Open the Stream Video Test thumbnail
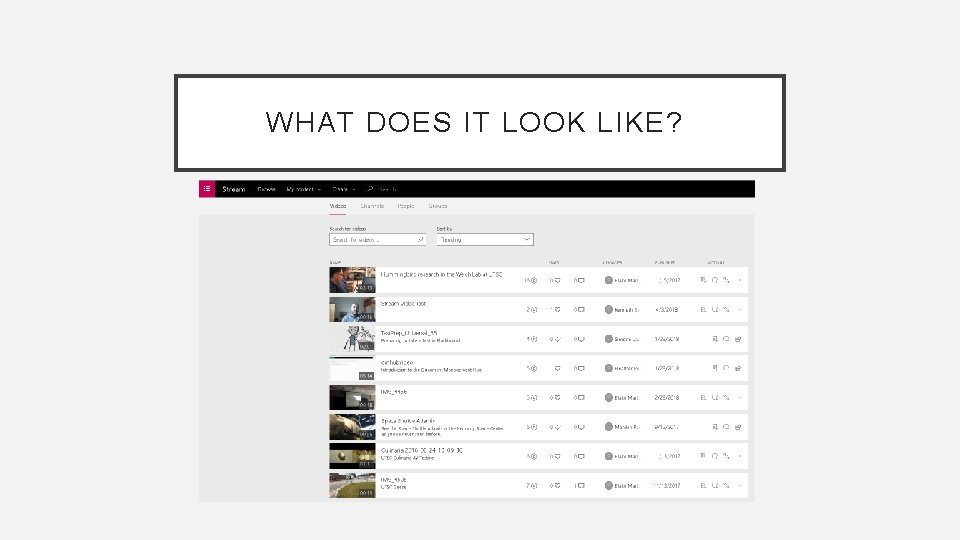This screenshot has width=960, height=540. 352,309
